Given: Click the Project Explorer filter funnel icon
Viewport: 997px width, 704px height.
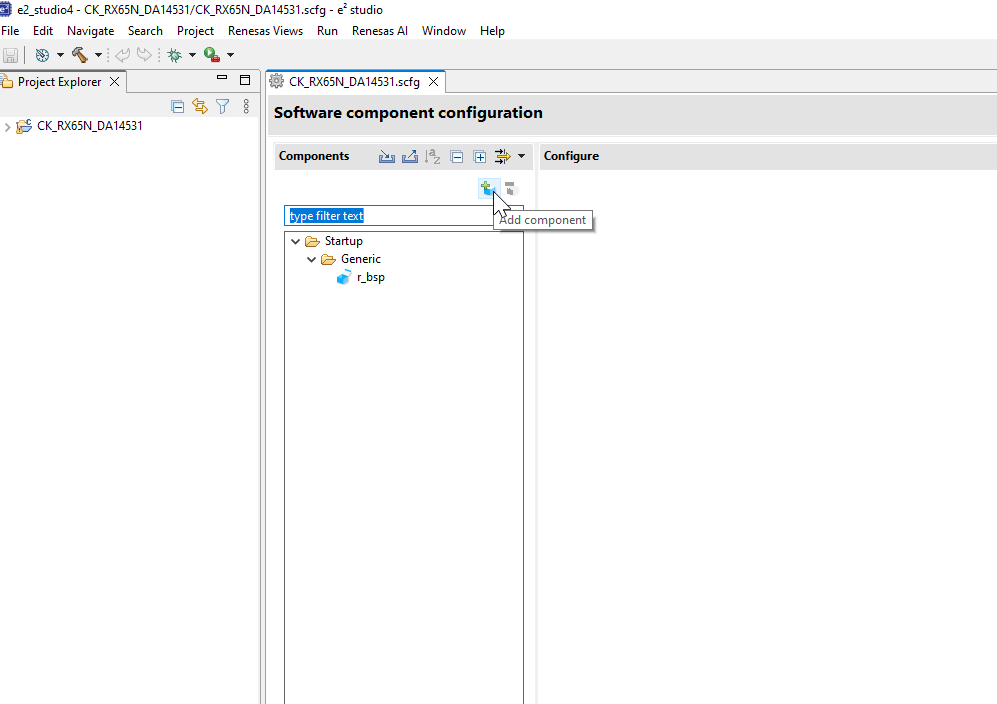Looking at the screenshot, I should (x=223, y=106).
